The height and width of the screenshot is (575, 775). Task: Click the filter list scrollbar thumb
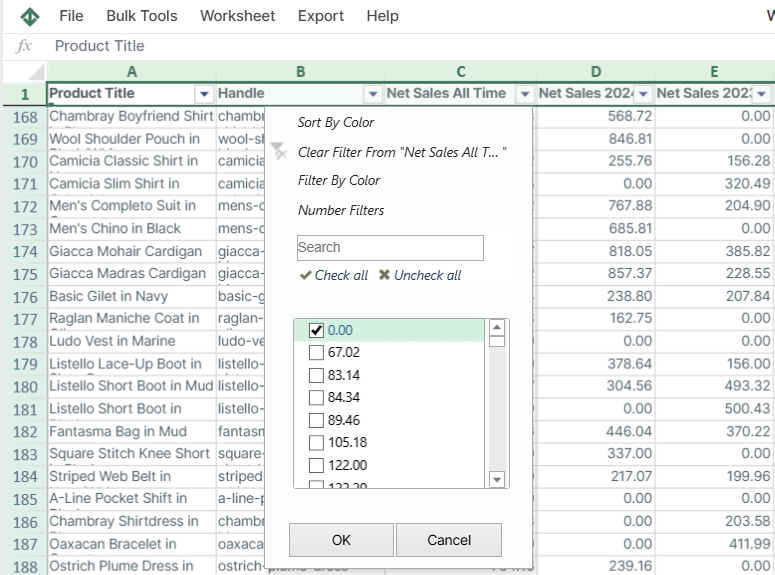coord(497,342)
